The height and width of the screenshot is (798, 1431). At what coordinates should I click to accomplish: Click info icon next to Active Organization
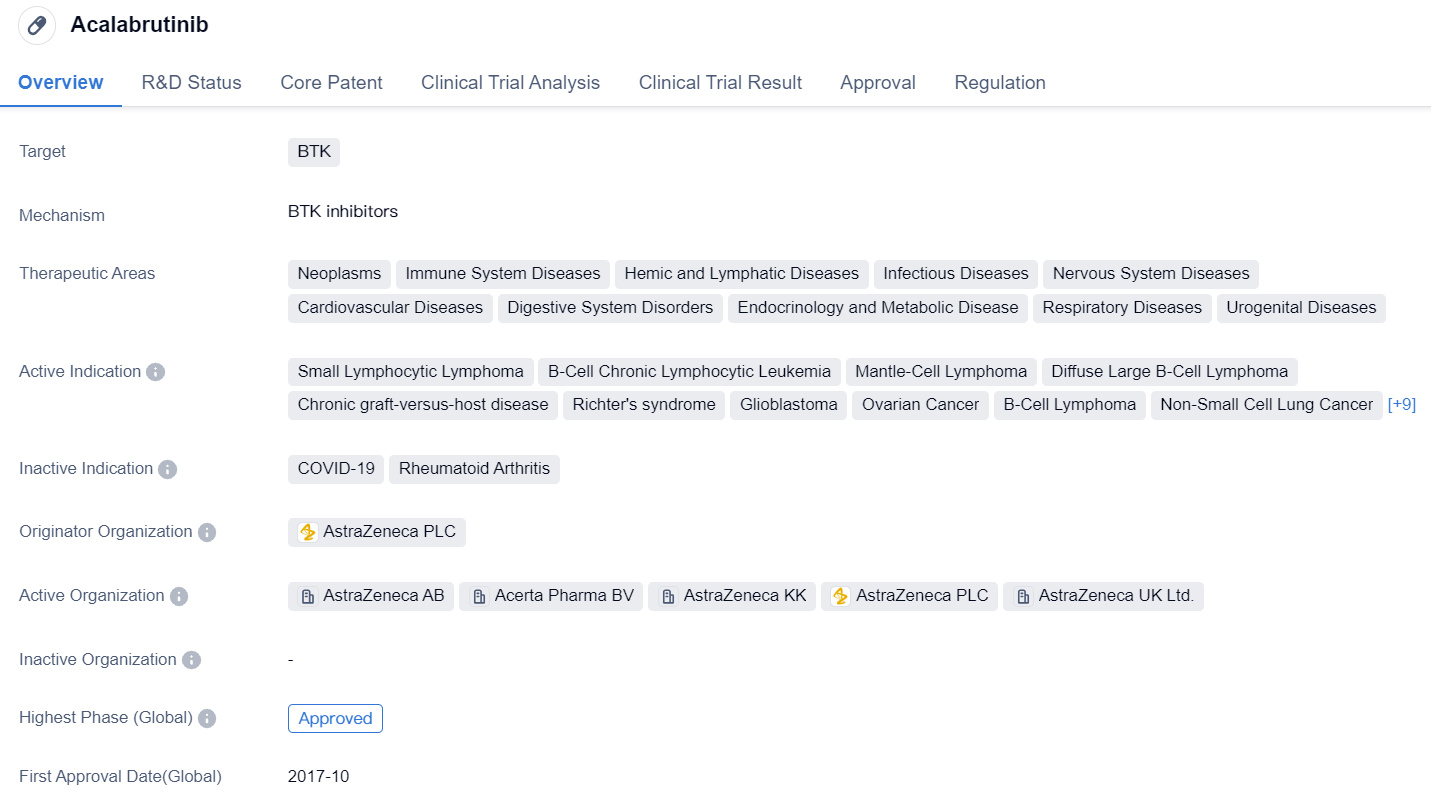point(179,596)
